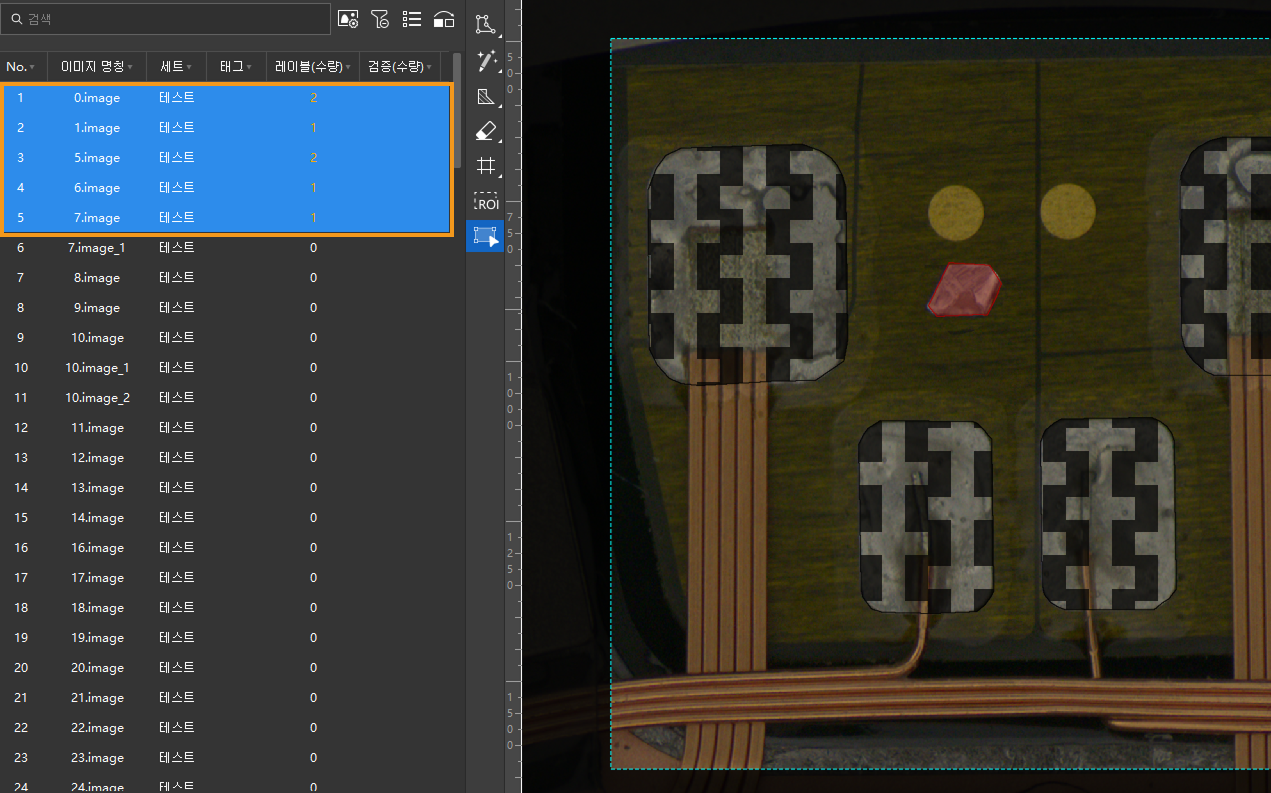The width and height of the screenshot is (1271, 793).
Task: Select the 9.image row
Action: (x=227, y=308)
